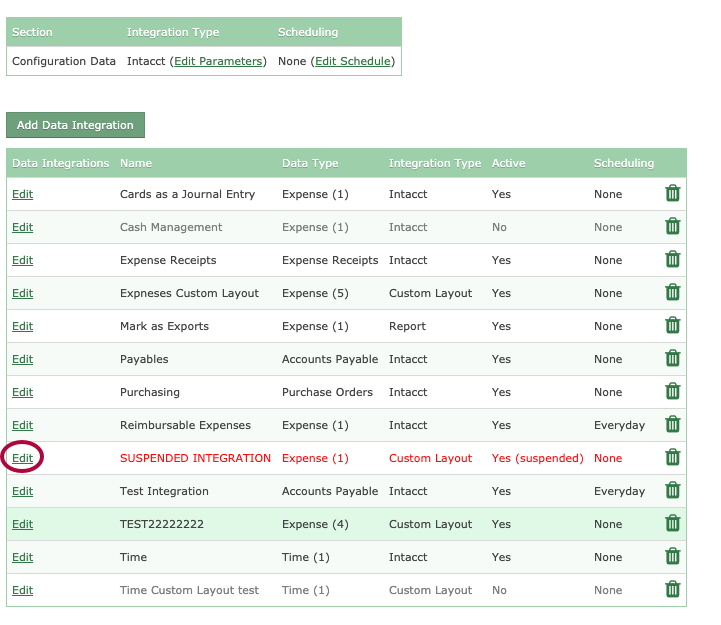Click the Data Integrations column header
Viewport: 721px width, 625px height.
(61, 163)
